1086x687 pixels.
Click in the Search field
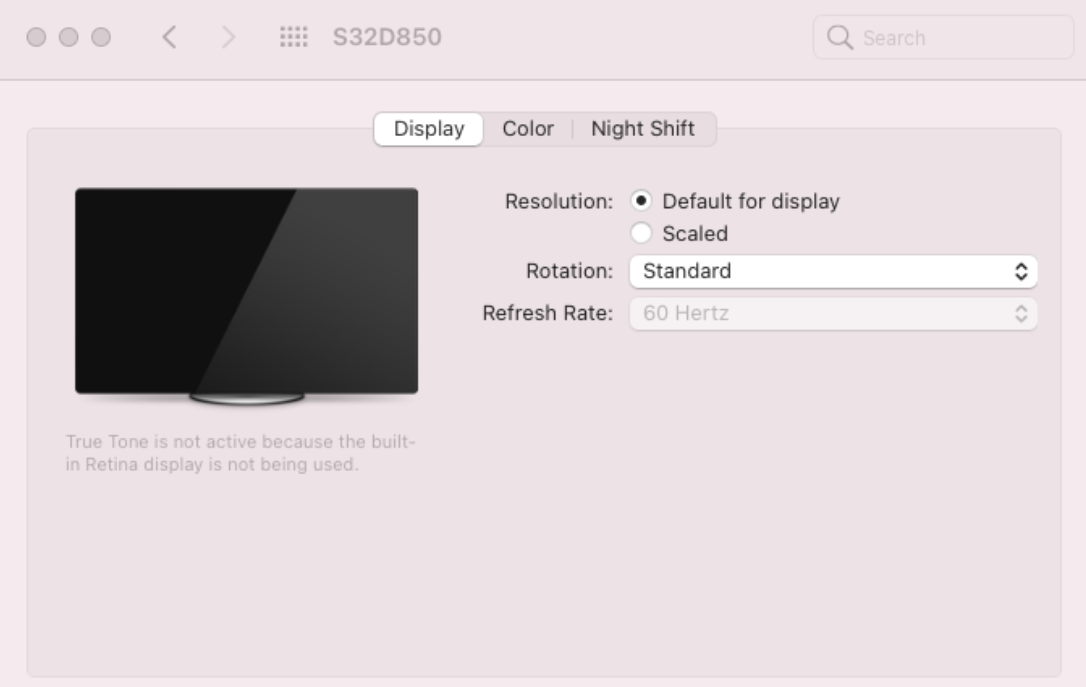(943, 37)
